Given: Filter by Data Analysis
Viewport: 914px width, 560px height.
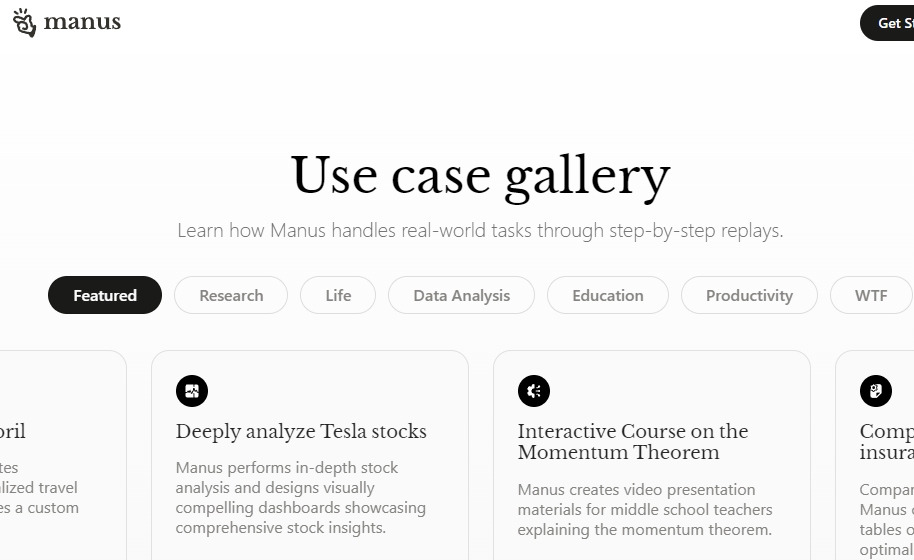Looking at the screenshot, I should pos(461,295).
